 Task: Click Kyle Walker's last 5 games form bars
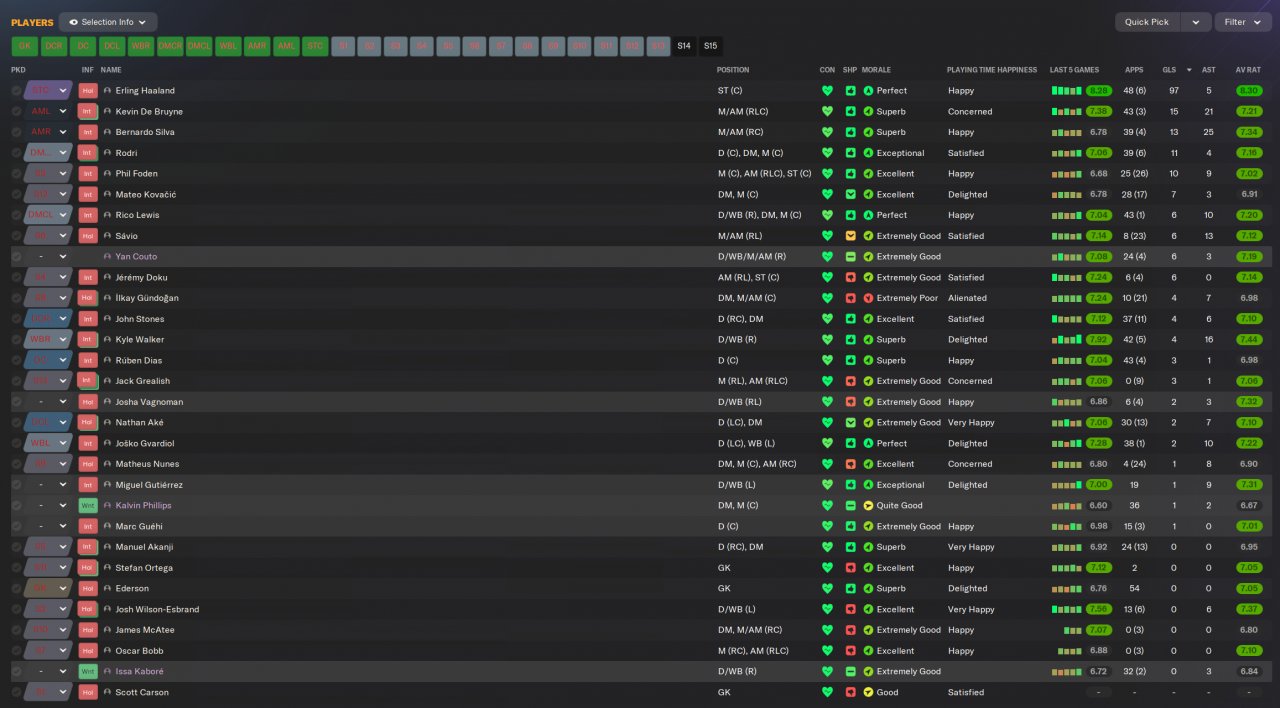click(x=1067, y=340)
